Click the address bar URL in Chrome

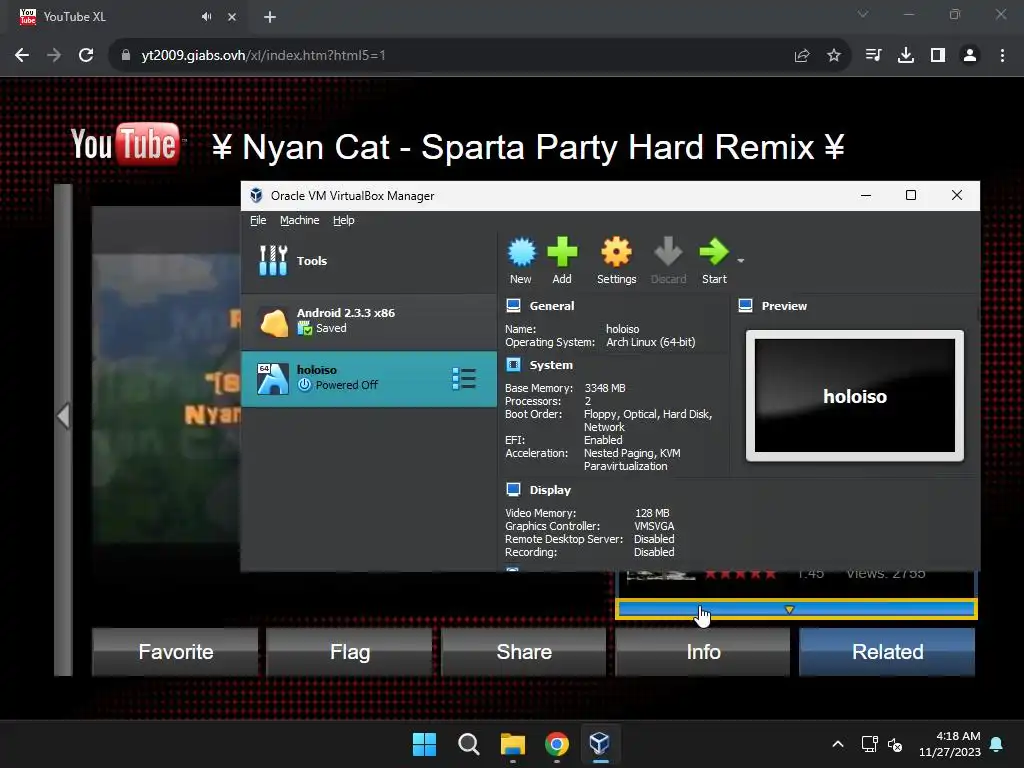click(263, 56)
